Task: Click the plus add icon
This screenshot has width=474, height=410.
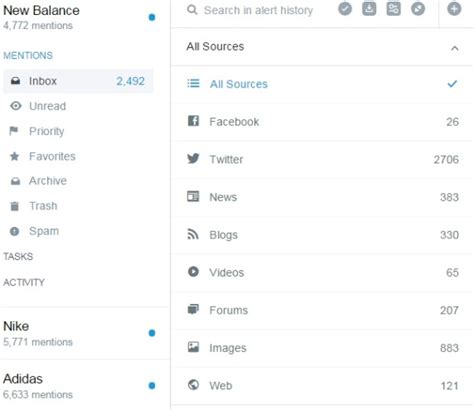Action: [454, 9]
